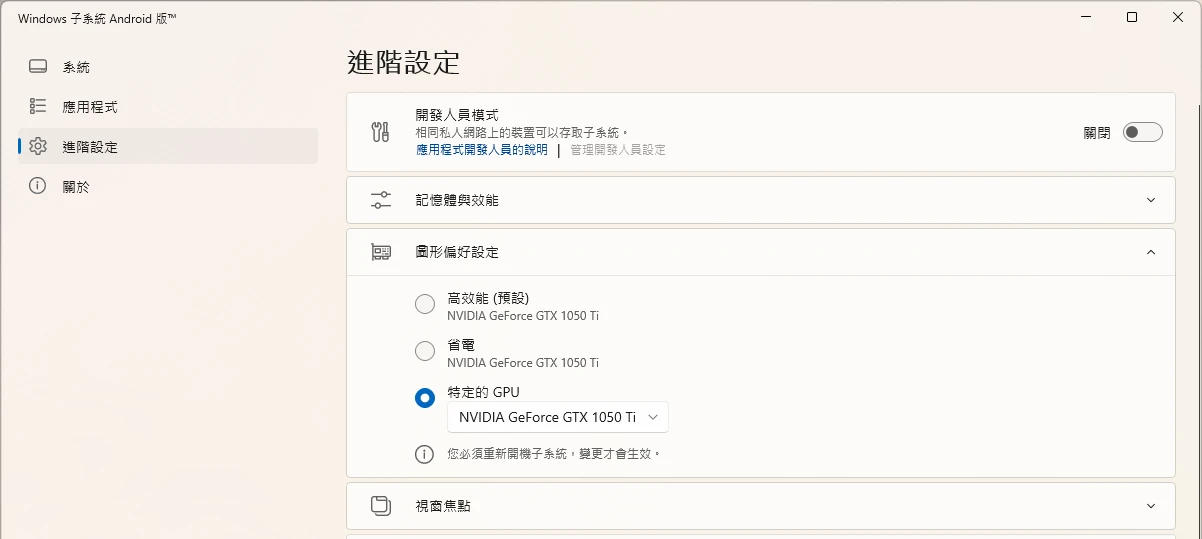Click the 相同私人網路上的裝置可以存取子系統 description

pos(522,132)
